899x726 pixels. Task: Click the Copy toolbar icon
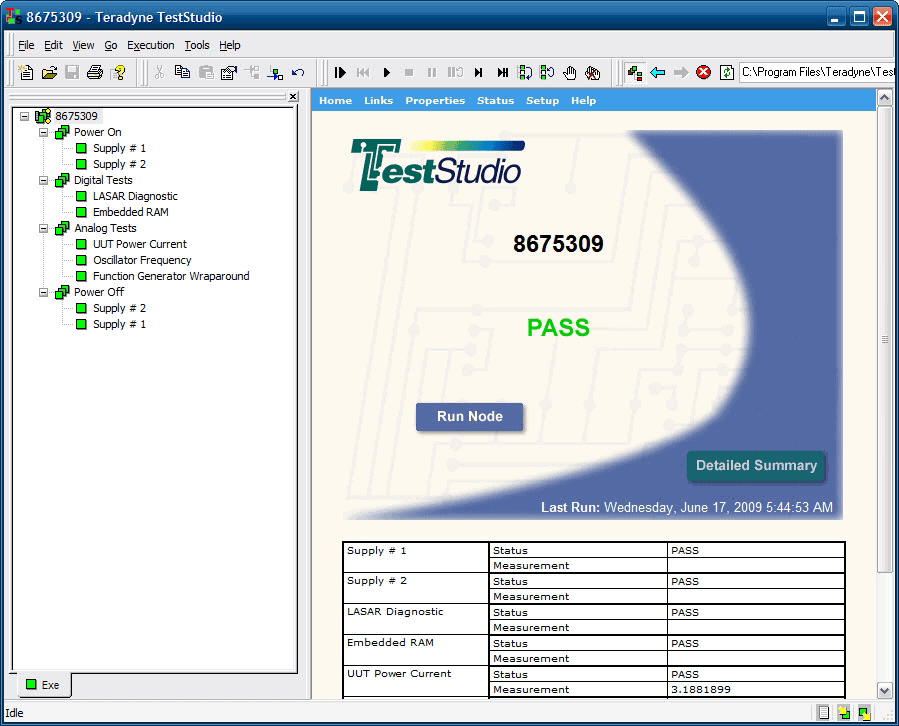[181, 72]
